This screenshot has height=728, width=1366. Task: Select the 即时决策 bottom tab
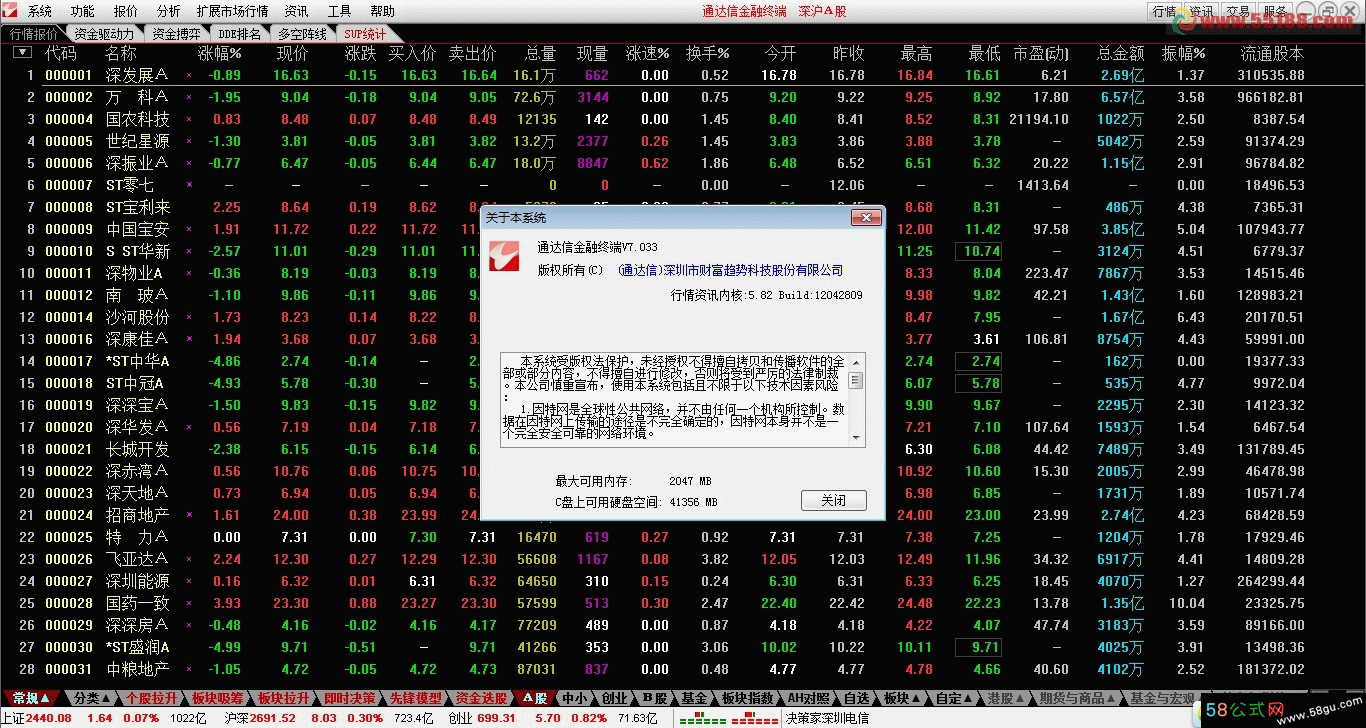[349, 698]
